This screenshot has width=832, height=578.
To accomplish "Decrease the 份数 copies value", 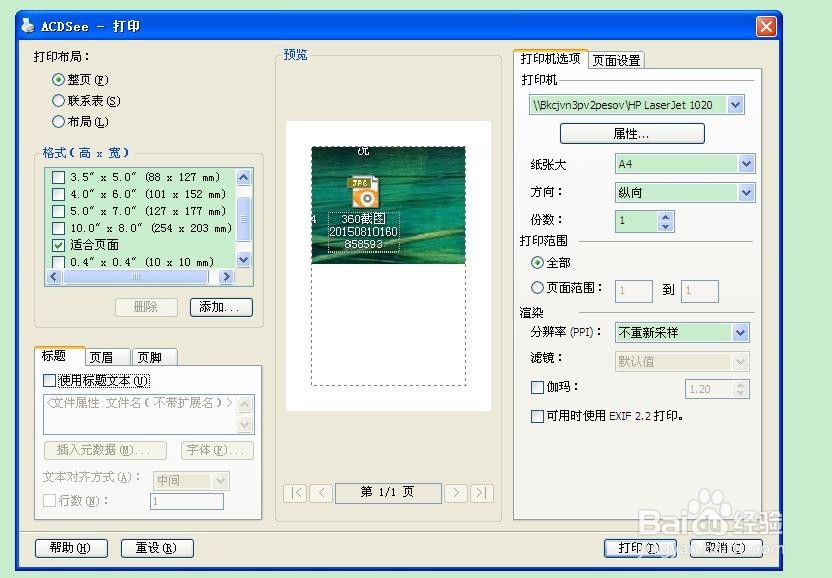I will (665, 226).
